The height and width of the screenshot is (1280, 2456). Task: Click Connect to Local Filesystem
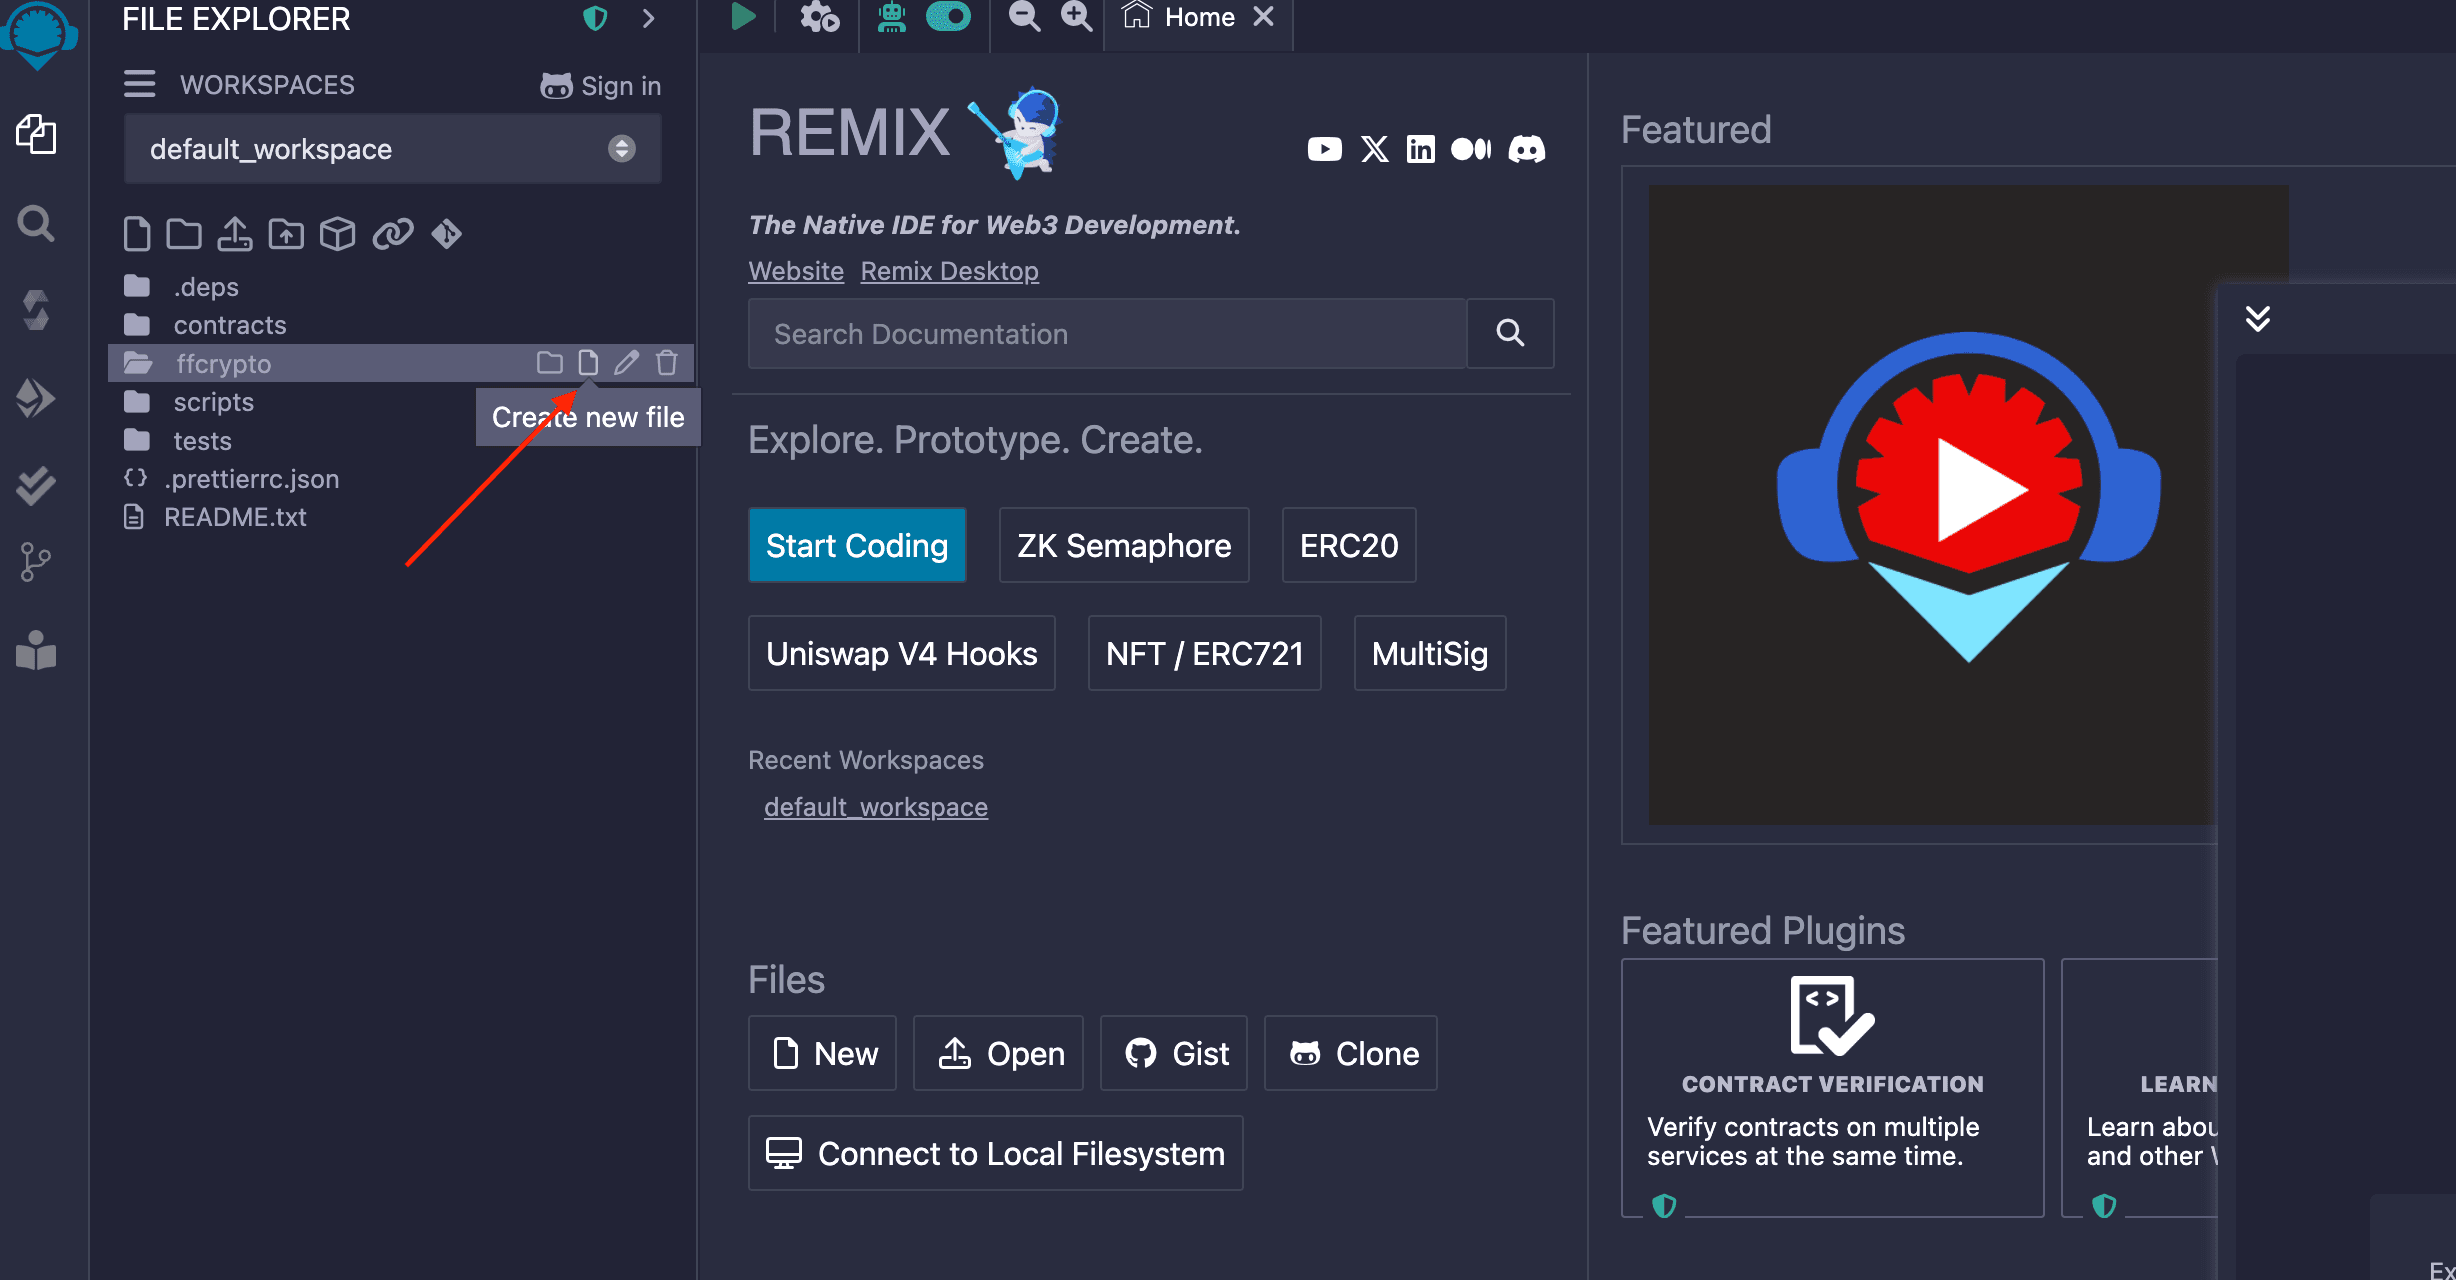click(x=996, y=1153)
